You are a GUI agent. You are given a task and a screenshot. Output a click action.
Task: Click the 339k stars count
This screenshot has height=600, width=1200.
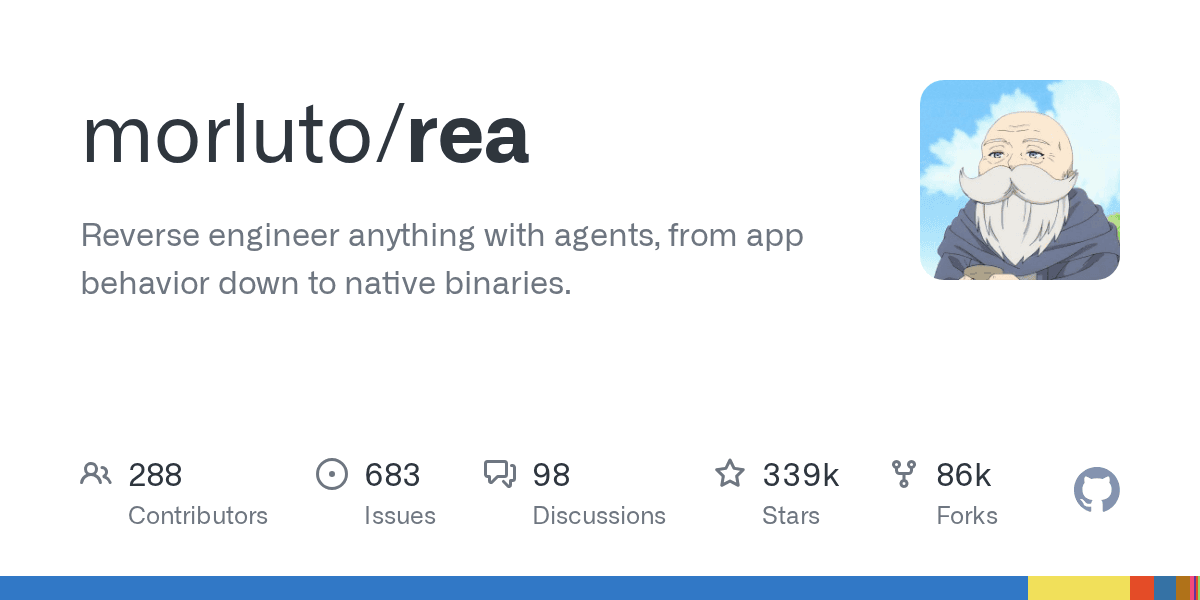[x=800, y=475]
